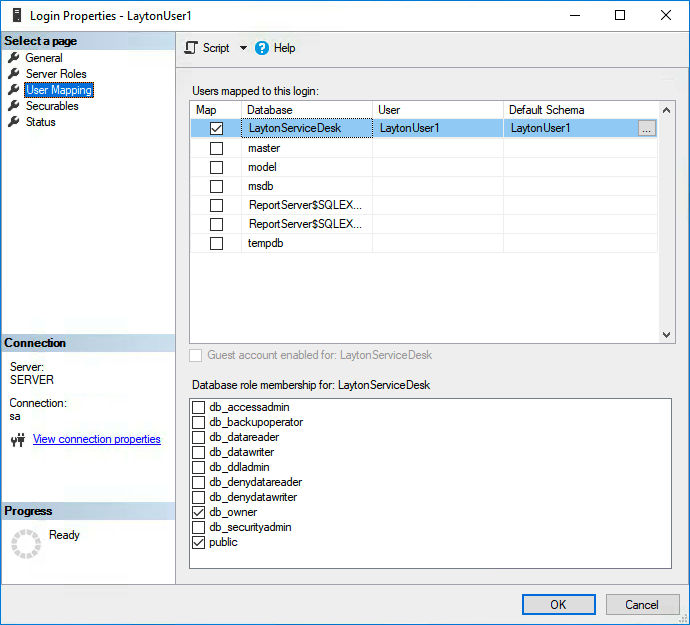This screenshot has width=690, height=625.
Task: Select the LaytonServiceDesk database cell
Action: point(307,128)
